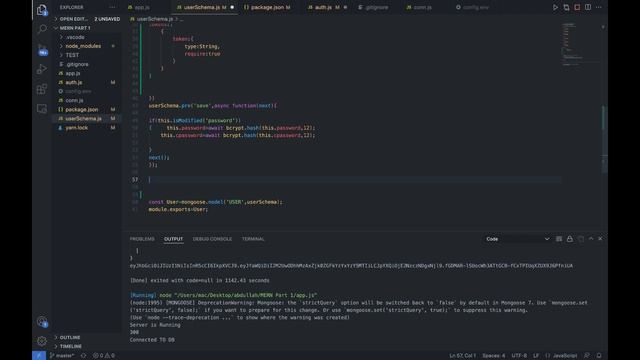Open Remote Explorer view in activity bar
Image resolution: width=640 pixels, height=360 pixels.
[42, 109]
